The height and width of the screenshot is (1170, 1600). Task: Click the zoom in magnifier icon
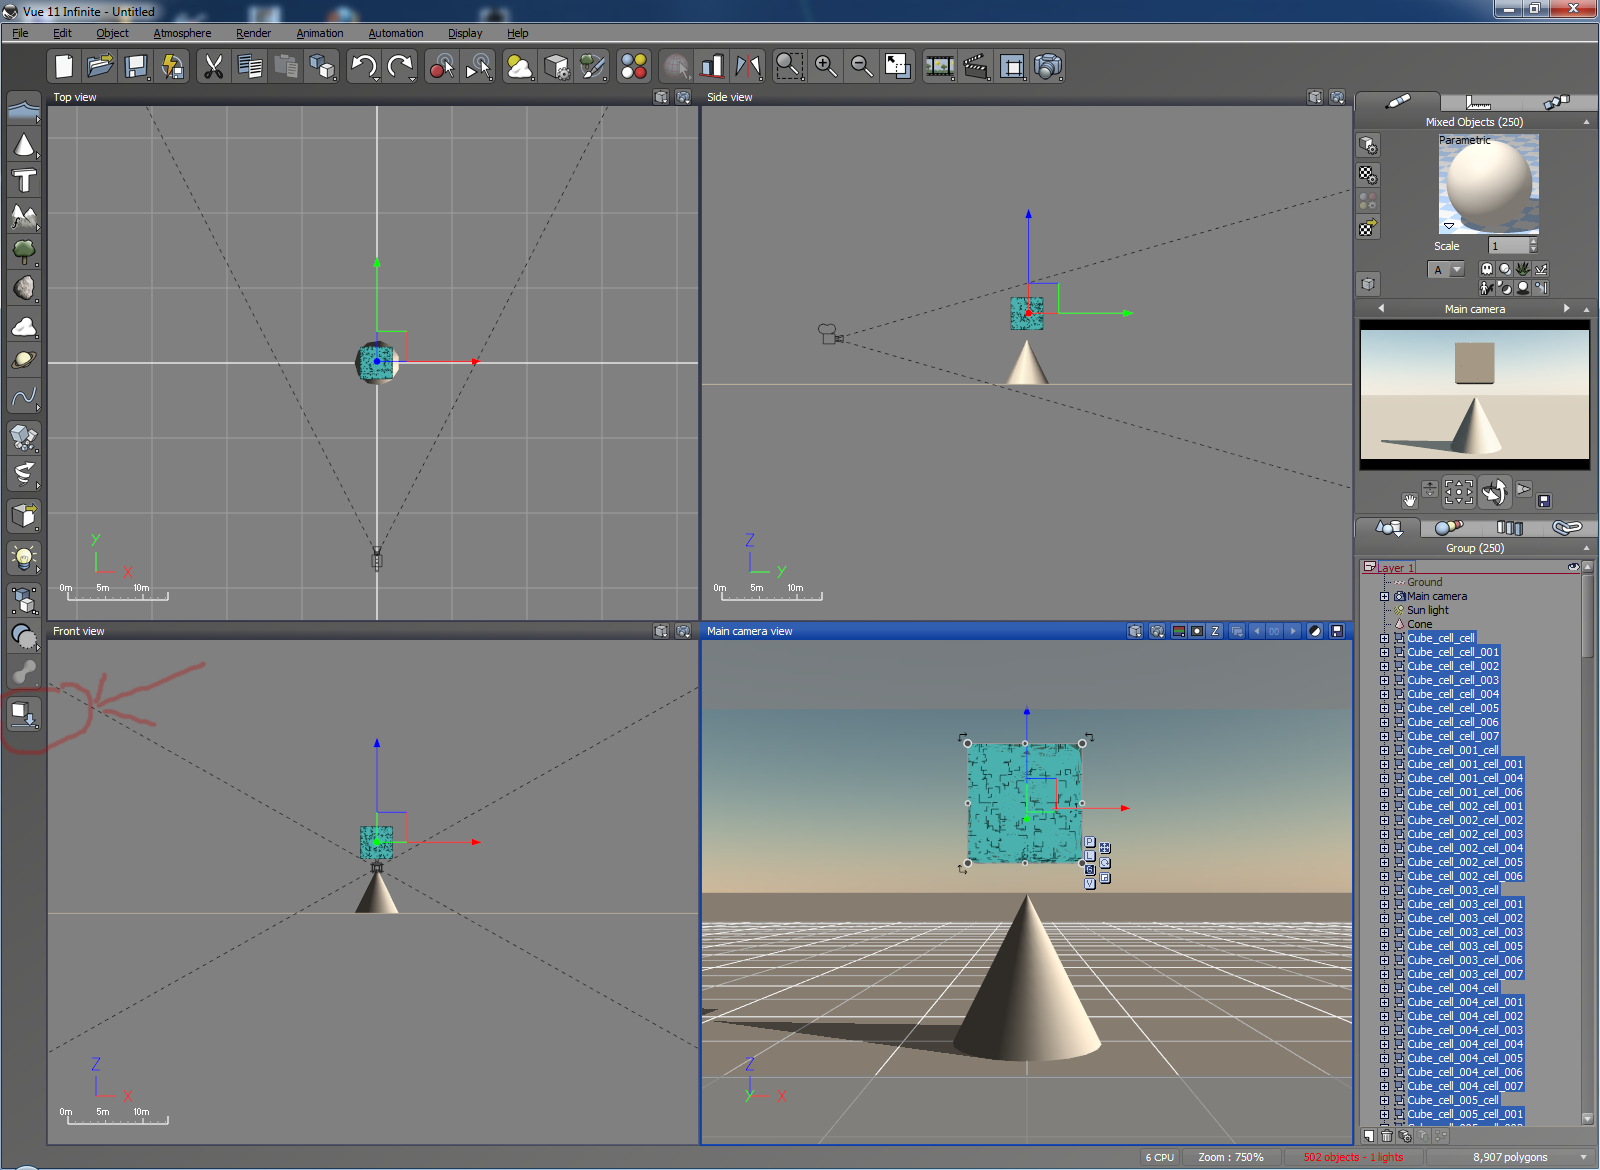(825, 67)
